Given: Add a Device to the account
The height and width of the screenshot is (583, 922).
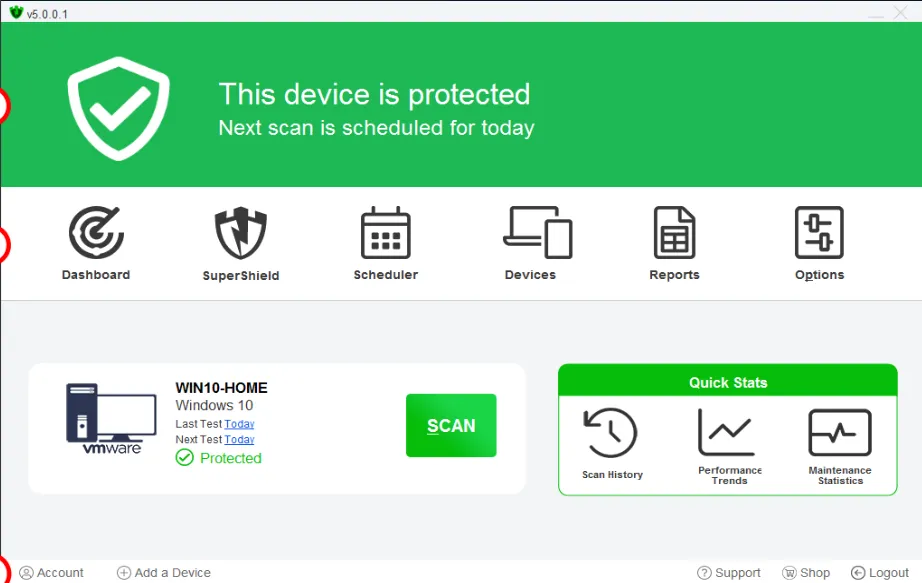Looking at the screenshot, I should (163, 572).
